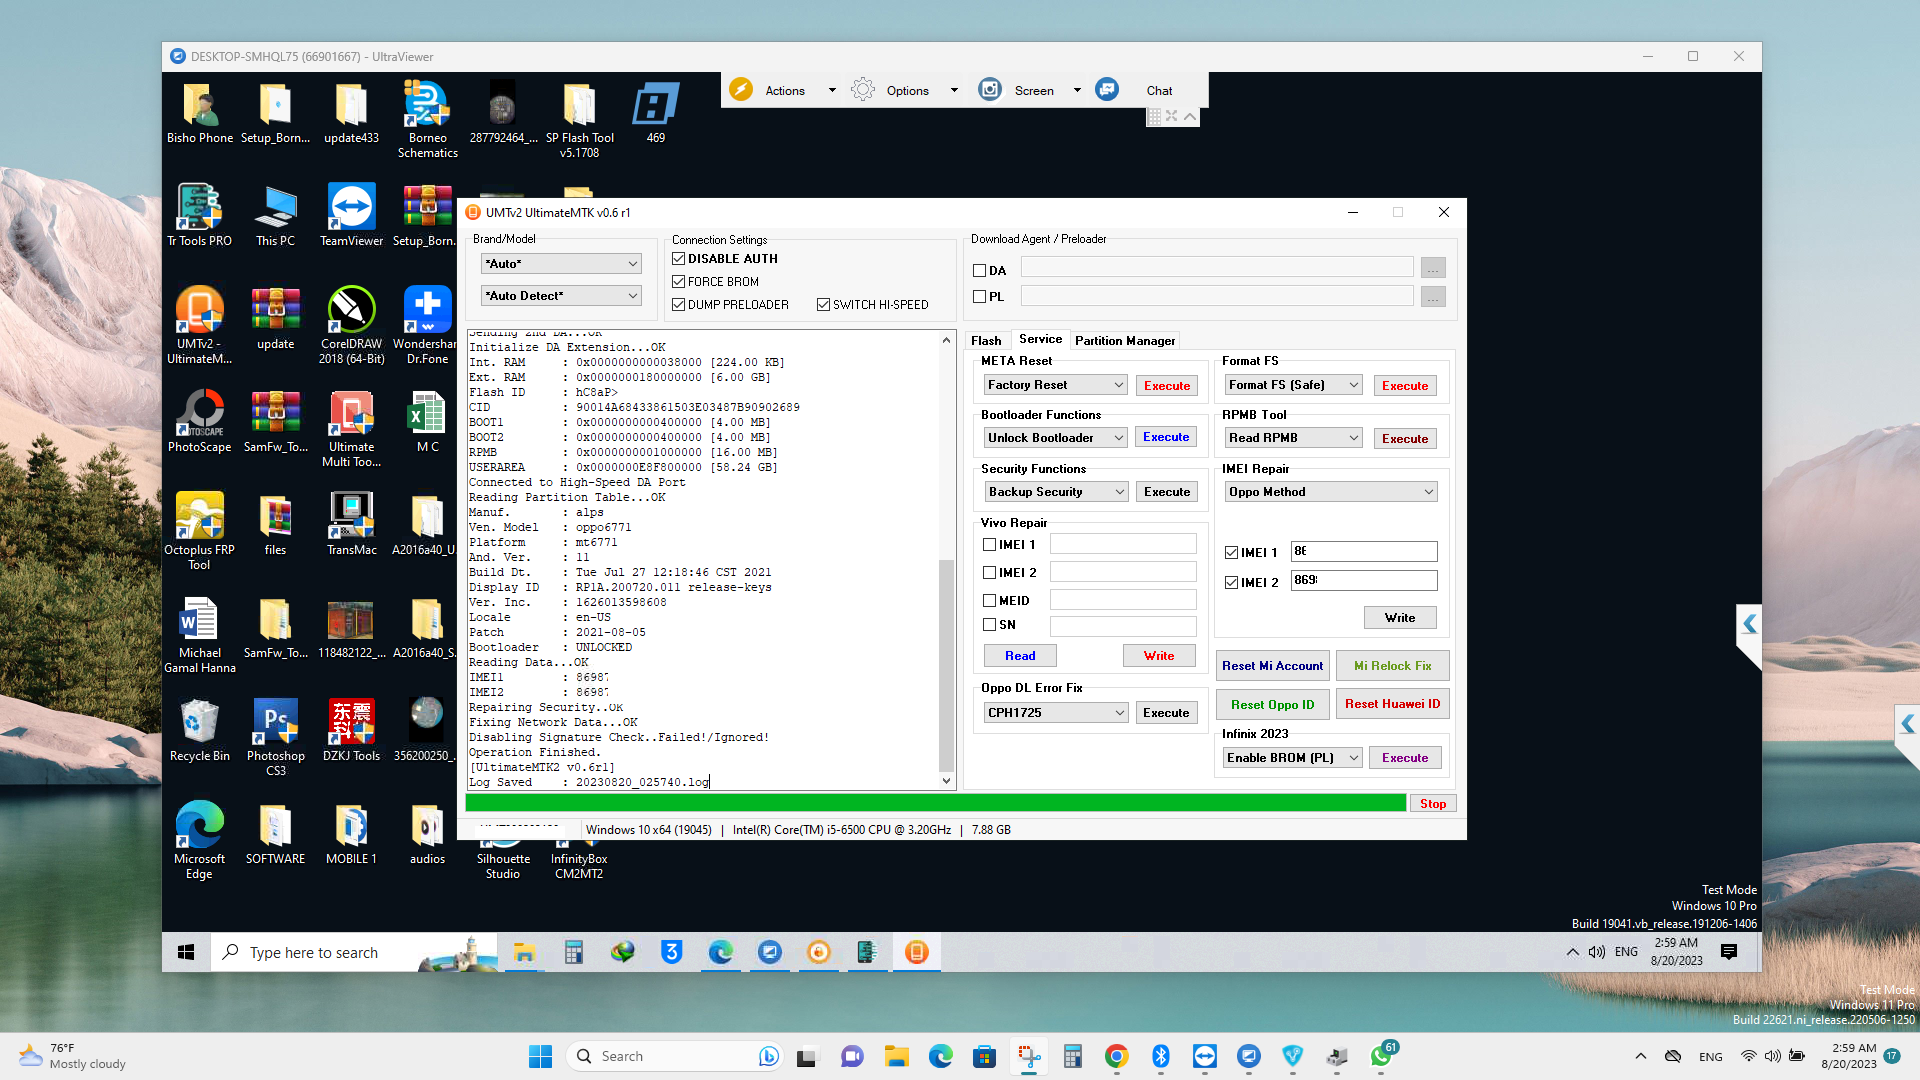
Task: Click Reset Mi Account button
Action: tap(1272, 666)
